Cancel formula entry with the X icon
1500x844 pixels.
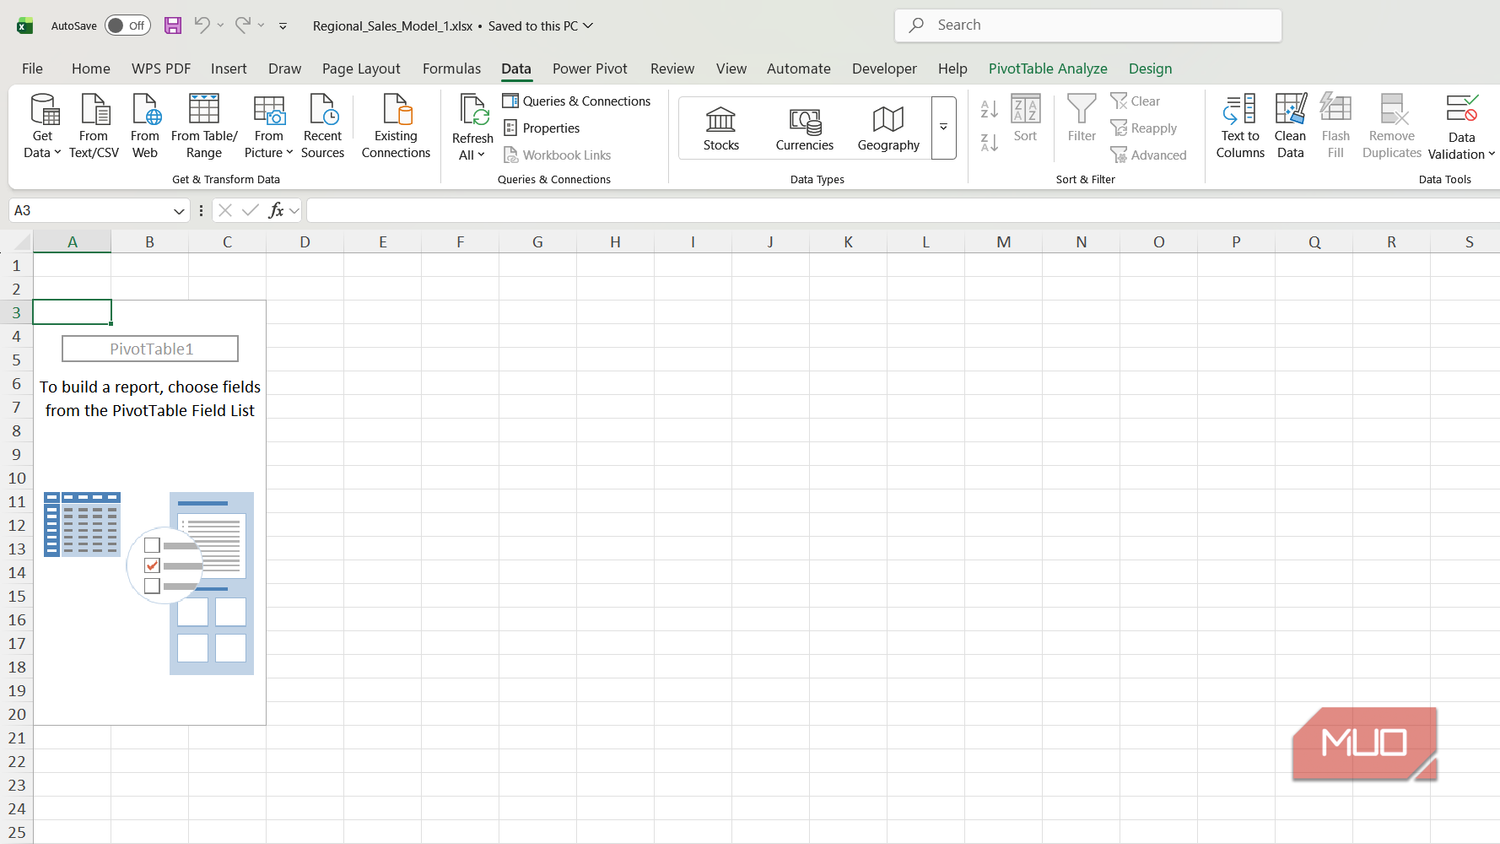click(x=225, y=210)
